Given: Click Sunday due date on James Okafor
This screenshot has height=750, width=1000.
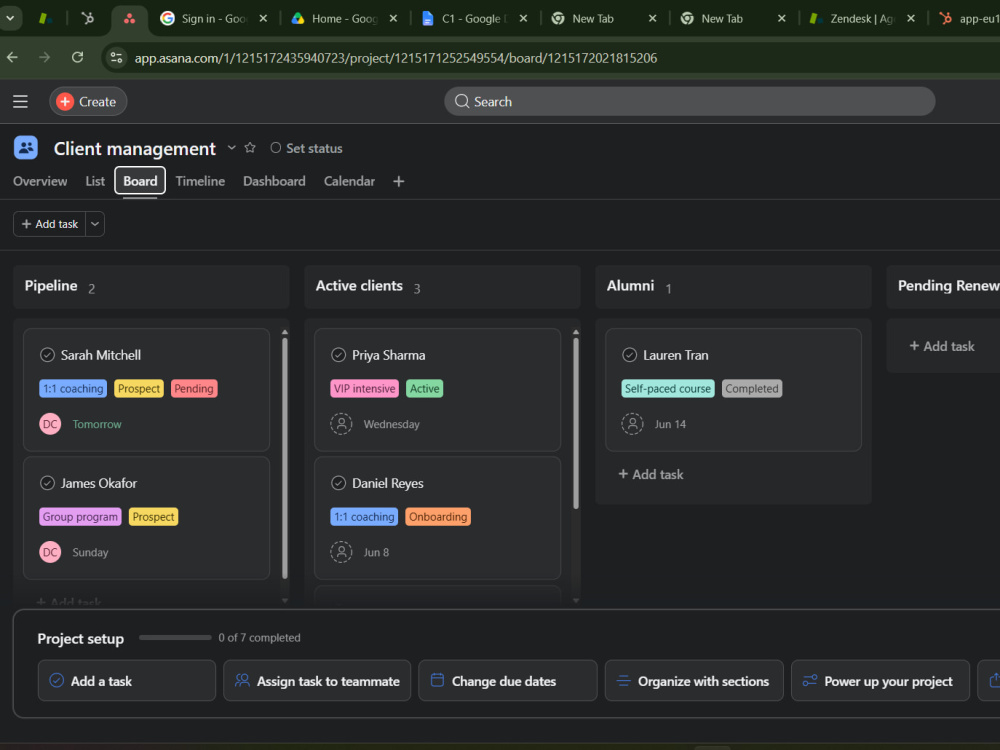Looking at the screenshot, I should pos(90,553).
